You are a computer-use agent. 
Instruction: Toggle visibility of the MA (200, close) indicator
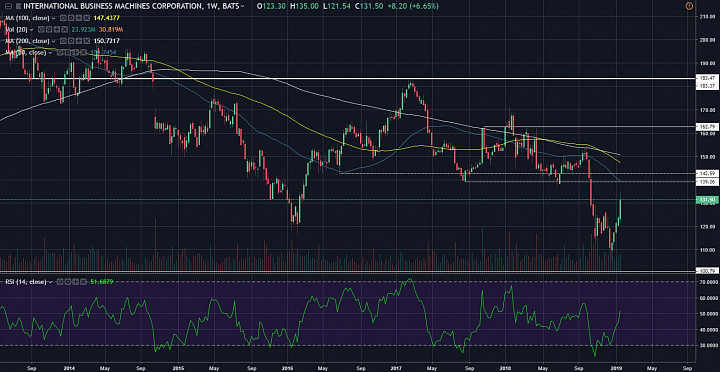click(63, 41)
